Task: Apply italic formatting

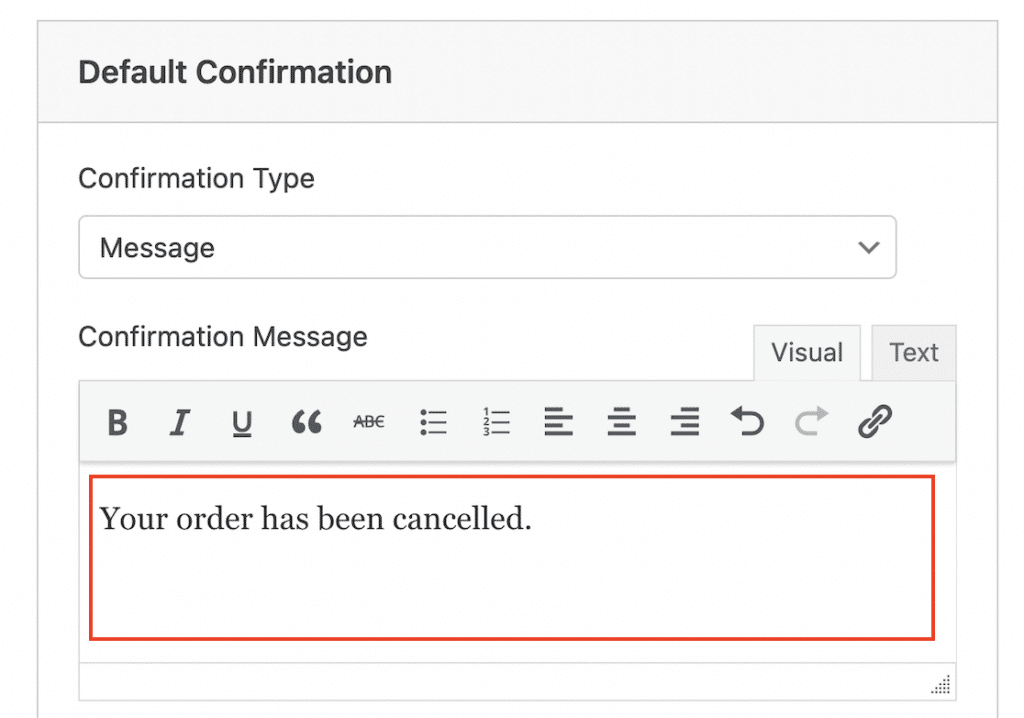Action: [x=180, y=423]
